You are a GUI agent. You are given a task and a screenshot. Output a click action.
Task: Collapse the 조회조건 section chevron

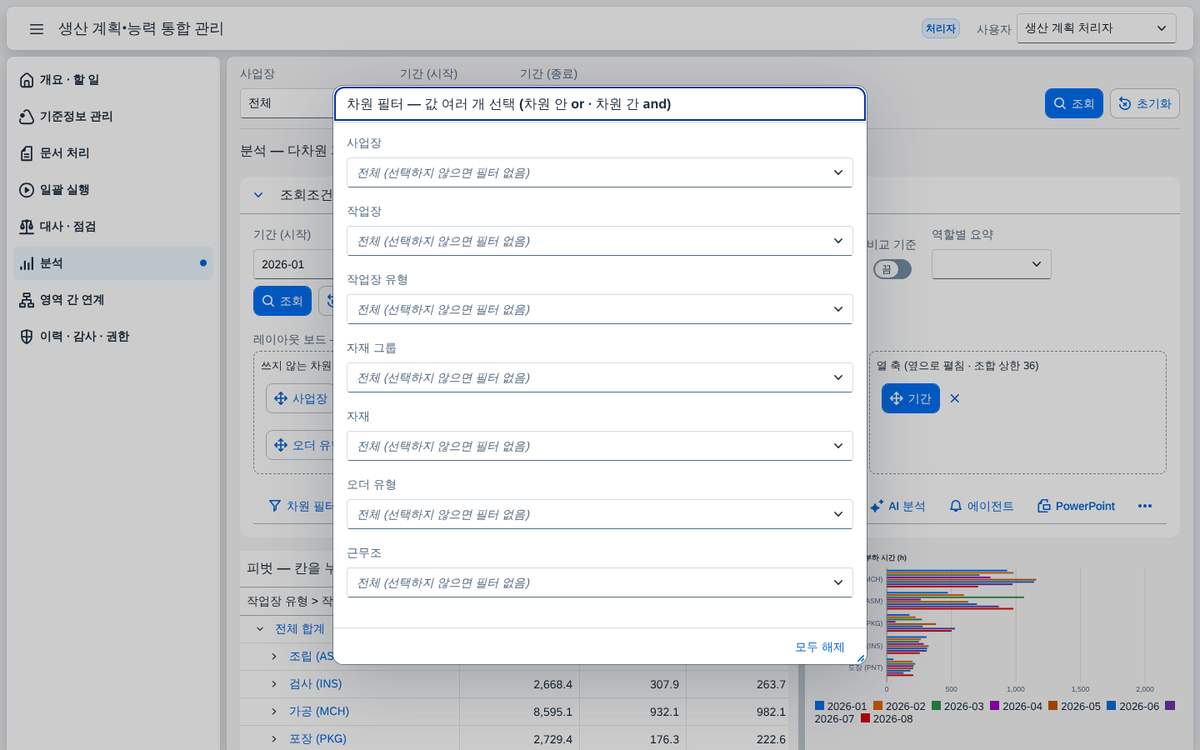tap(258, 196)
